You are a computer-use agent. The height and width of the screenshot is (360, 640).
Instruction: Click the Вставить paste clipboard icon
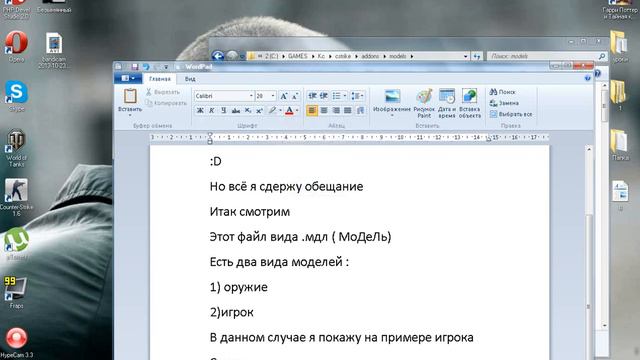pyautogui.click(x=130, y=96)
